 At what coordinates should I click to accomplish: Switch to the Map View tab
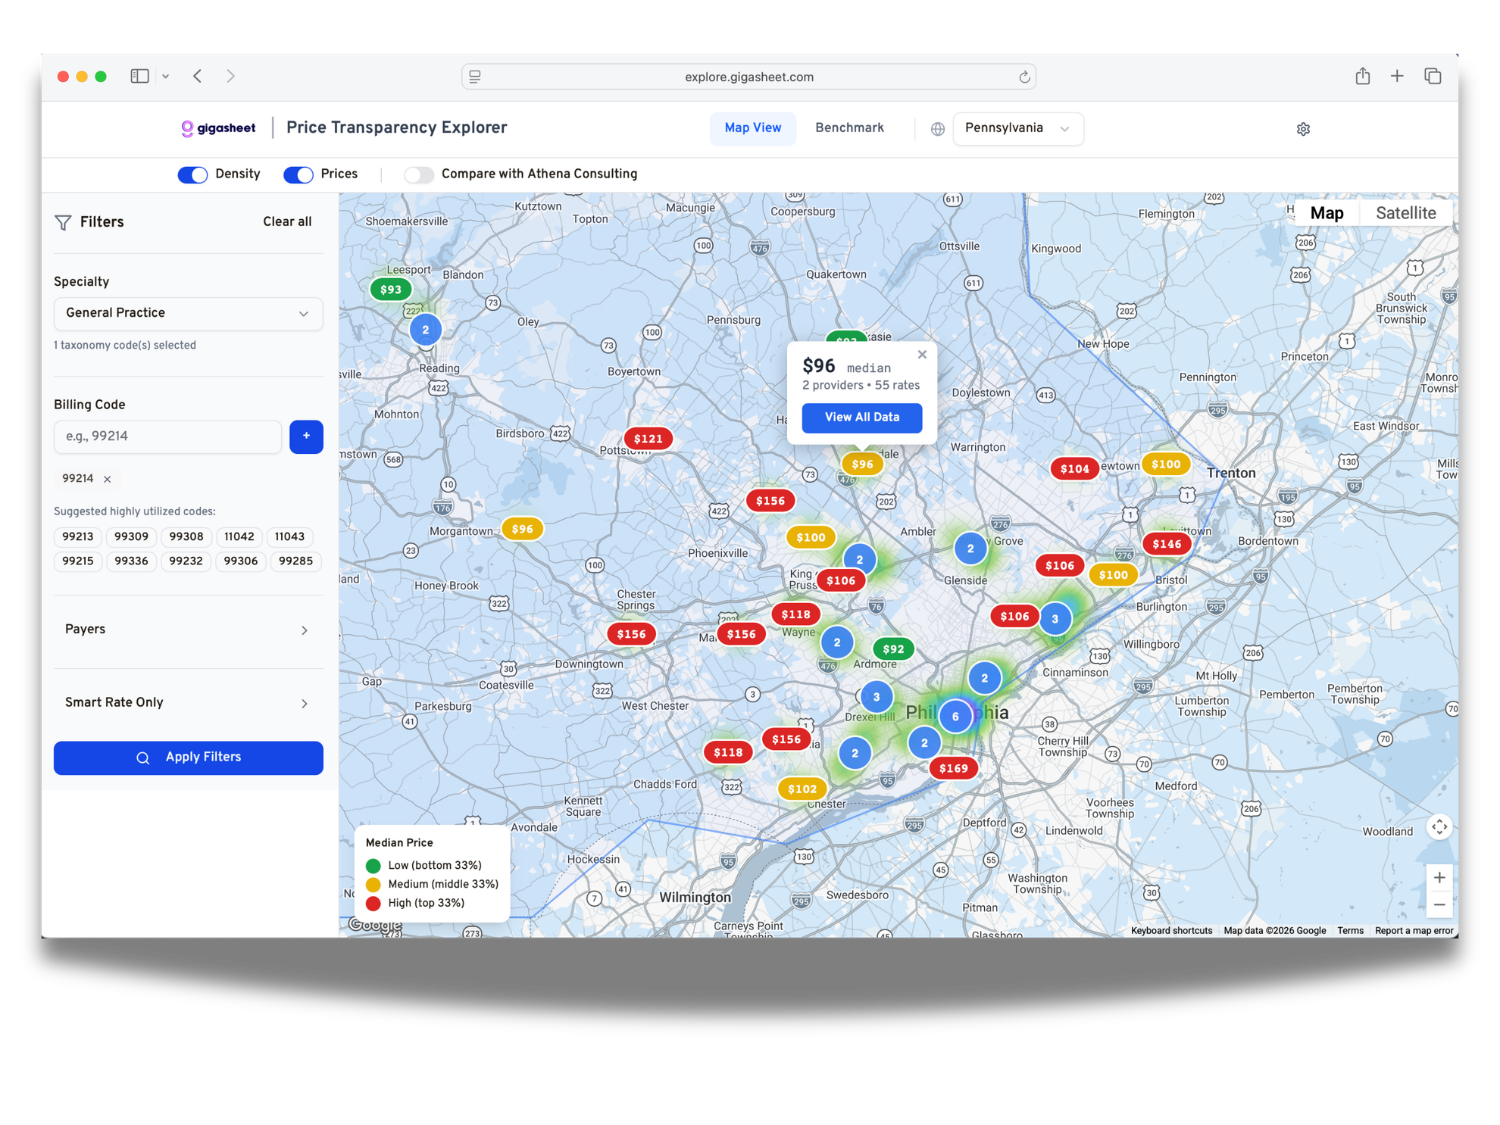[x=753, y=128]
